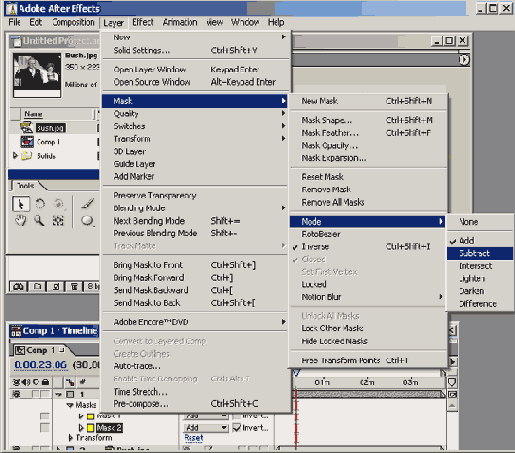Expand the Transform group
Screen dimensions: 515x453
(71, 437)
